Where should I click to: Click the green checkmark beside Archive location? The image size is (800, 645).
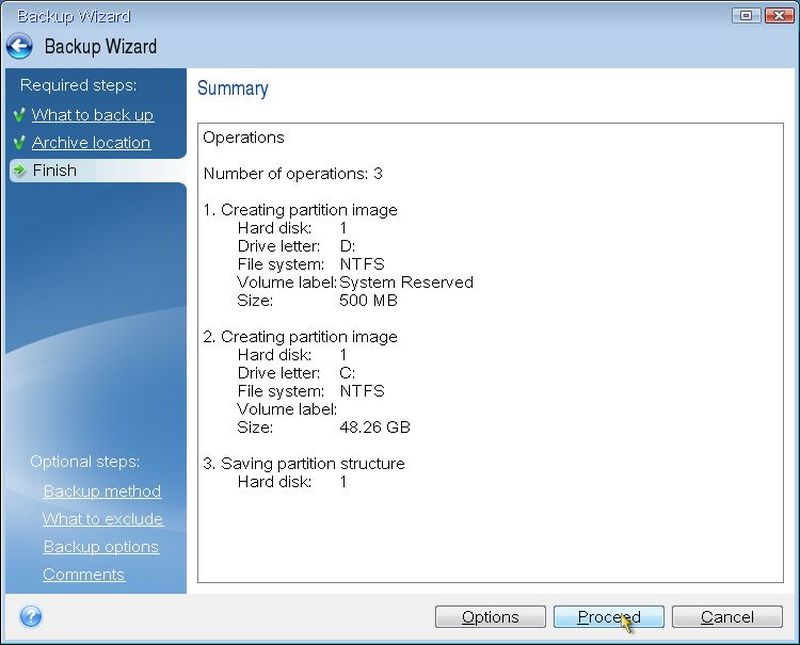point(20,143)
